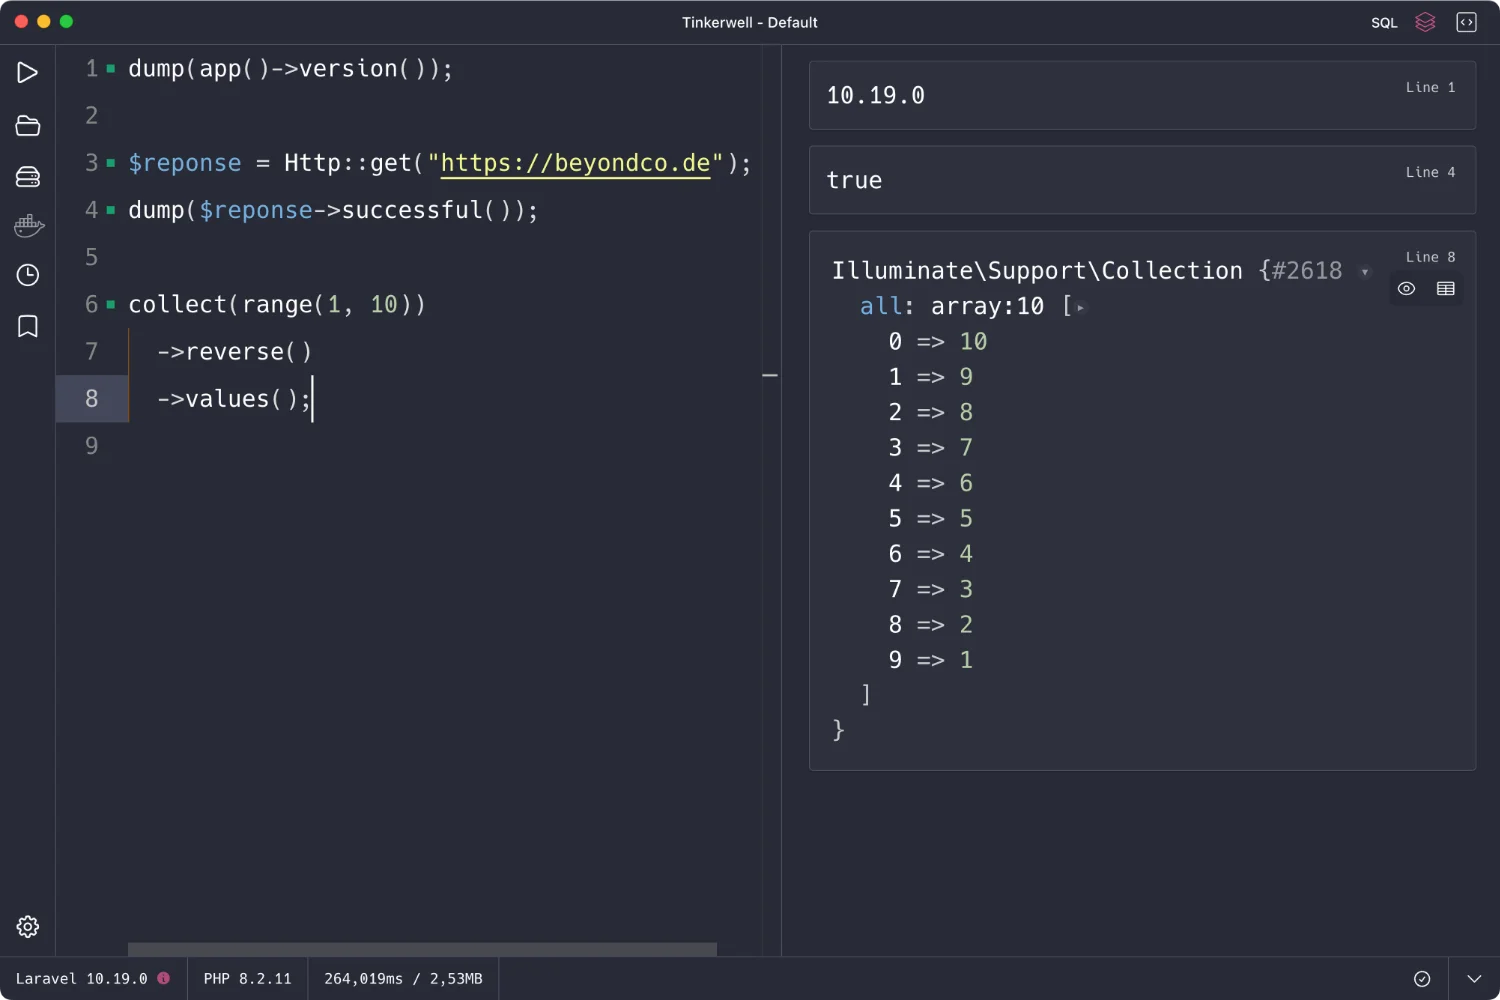Open the https://beyondco.de link in code

click(575, 163)
